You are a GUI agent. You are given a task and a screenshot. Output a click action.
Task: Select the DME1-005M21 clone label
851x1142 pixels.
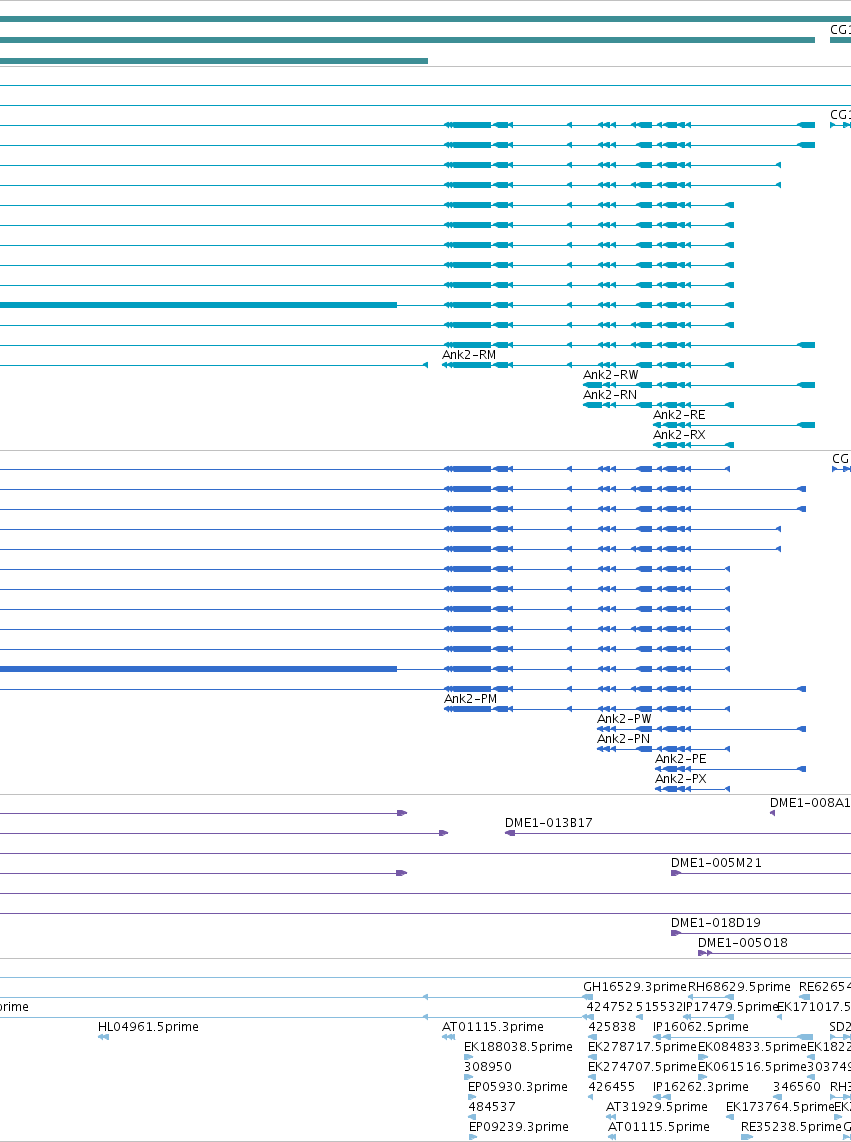pos(716,863)
